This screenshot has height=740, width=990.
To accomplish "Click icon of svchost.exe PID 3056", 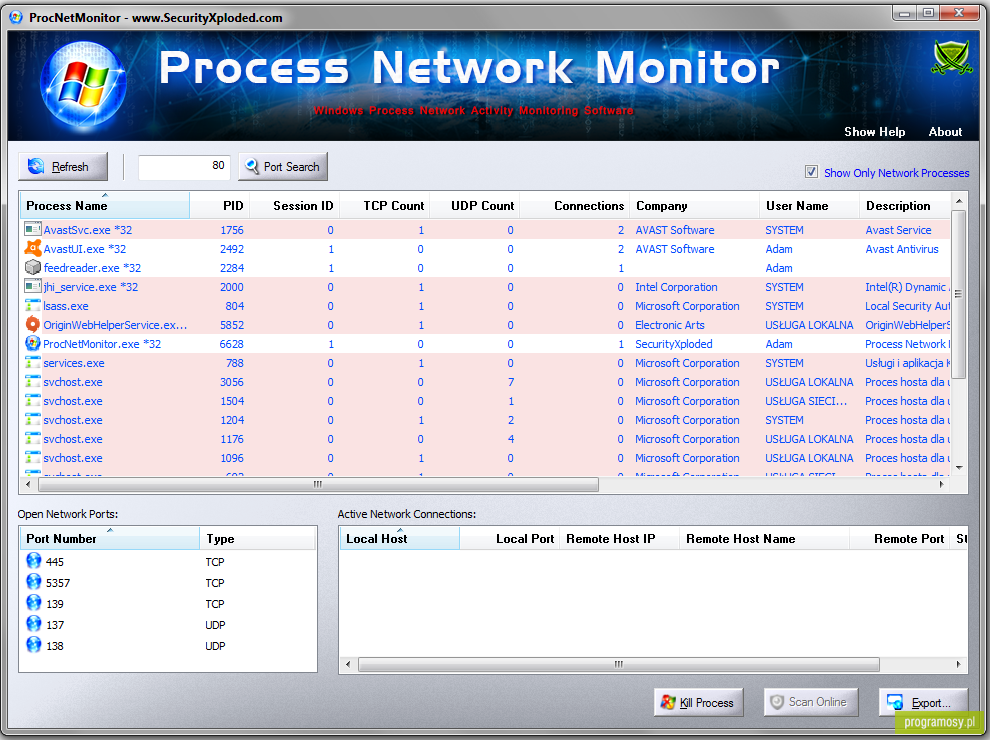I will [33, 381].
